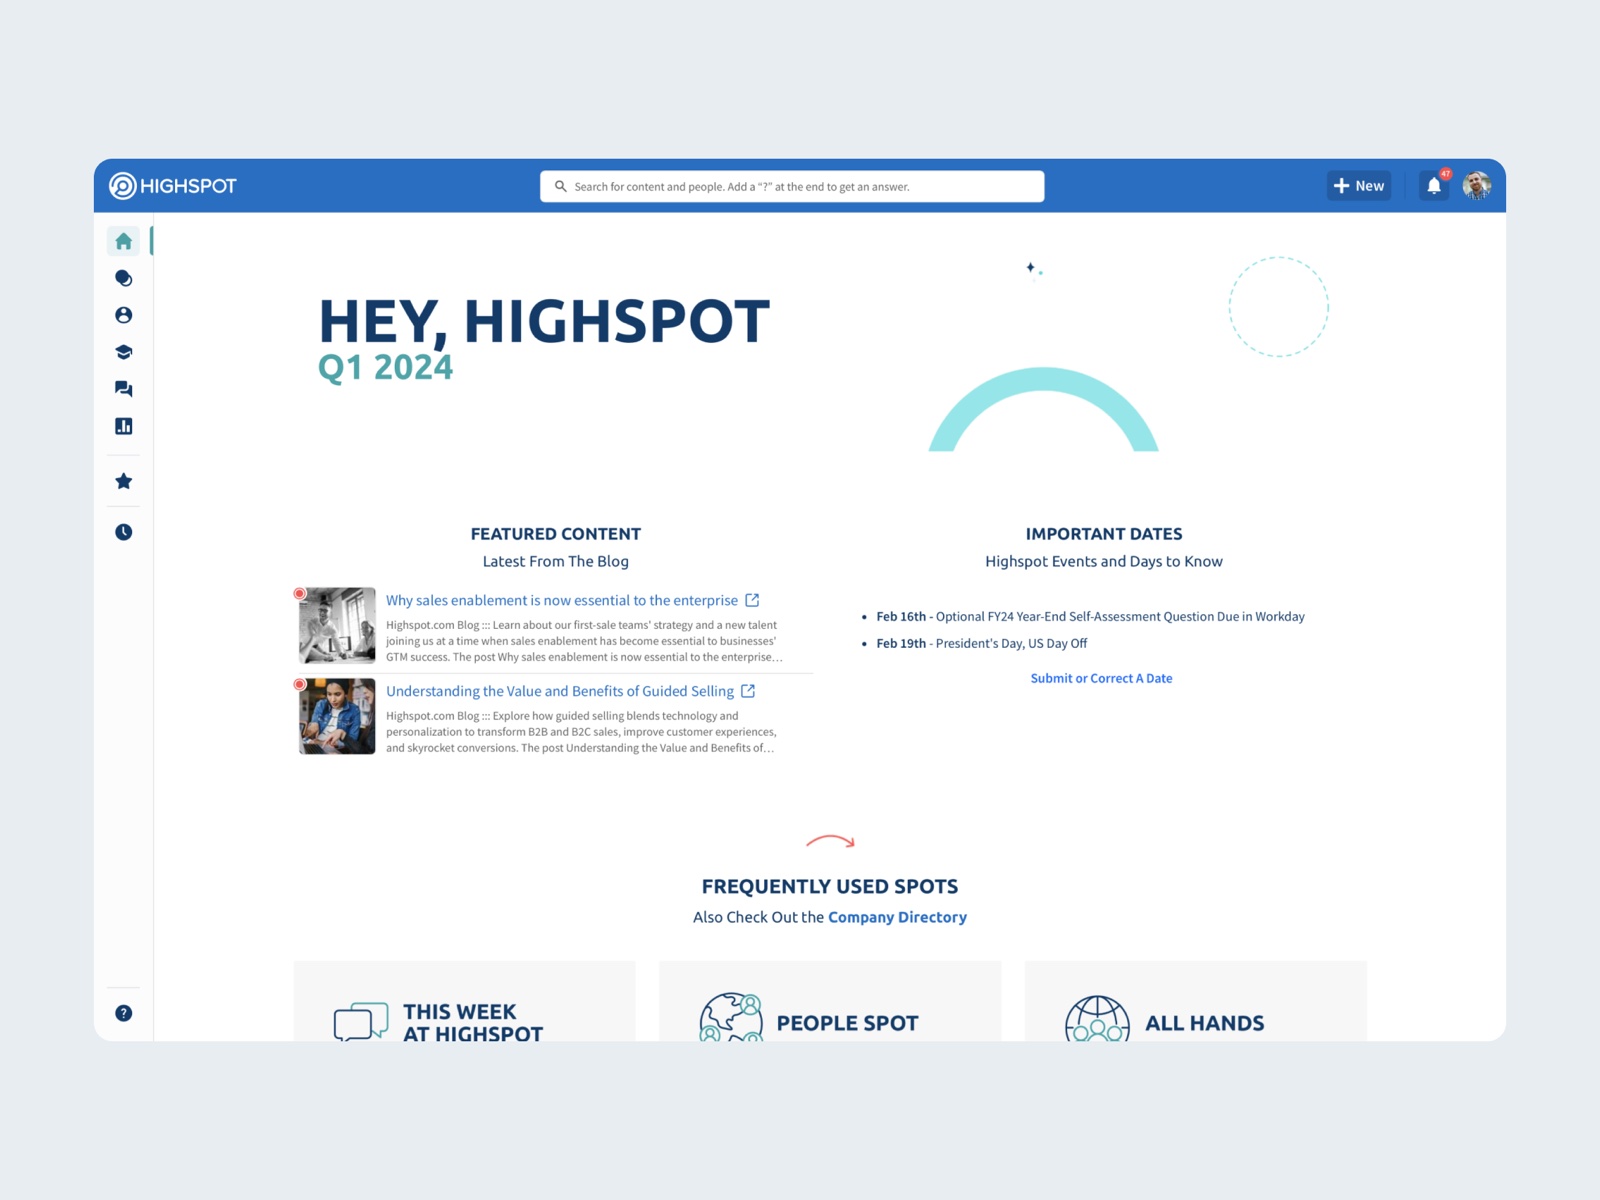The height and width of the screenshot is (1200, 1600).
Task: Open the notifications bell
Action: click(1434, 186)
